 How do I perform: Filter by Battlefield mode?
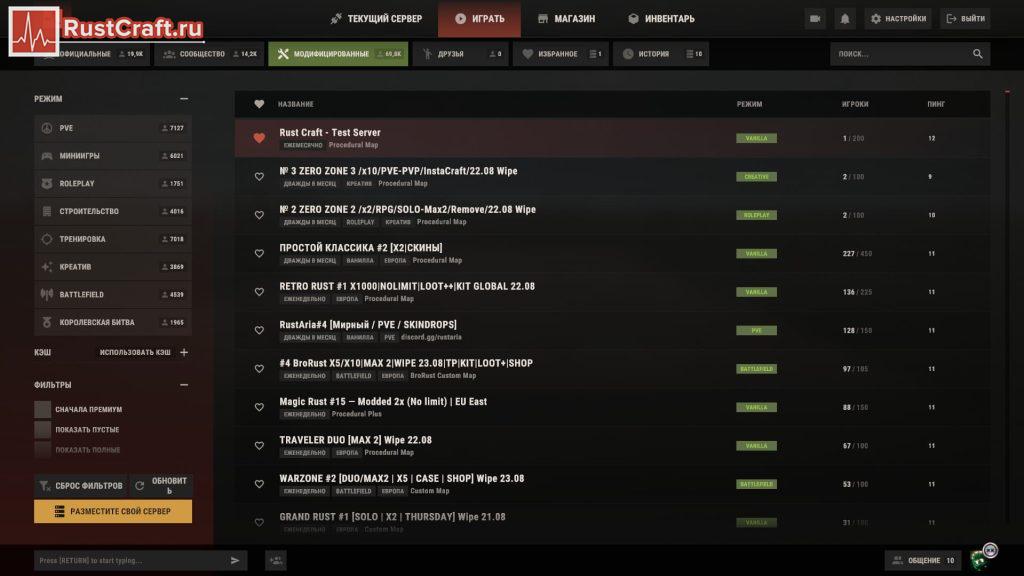[113, 295]
